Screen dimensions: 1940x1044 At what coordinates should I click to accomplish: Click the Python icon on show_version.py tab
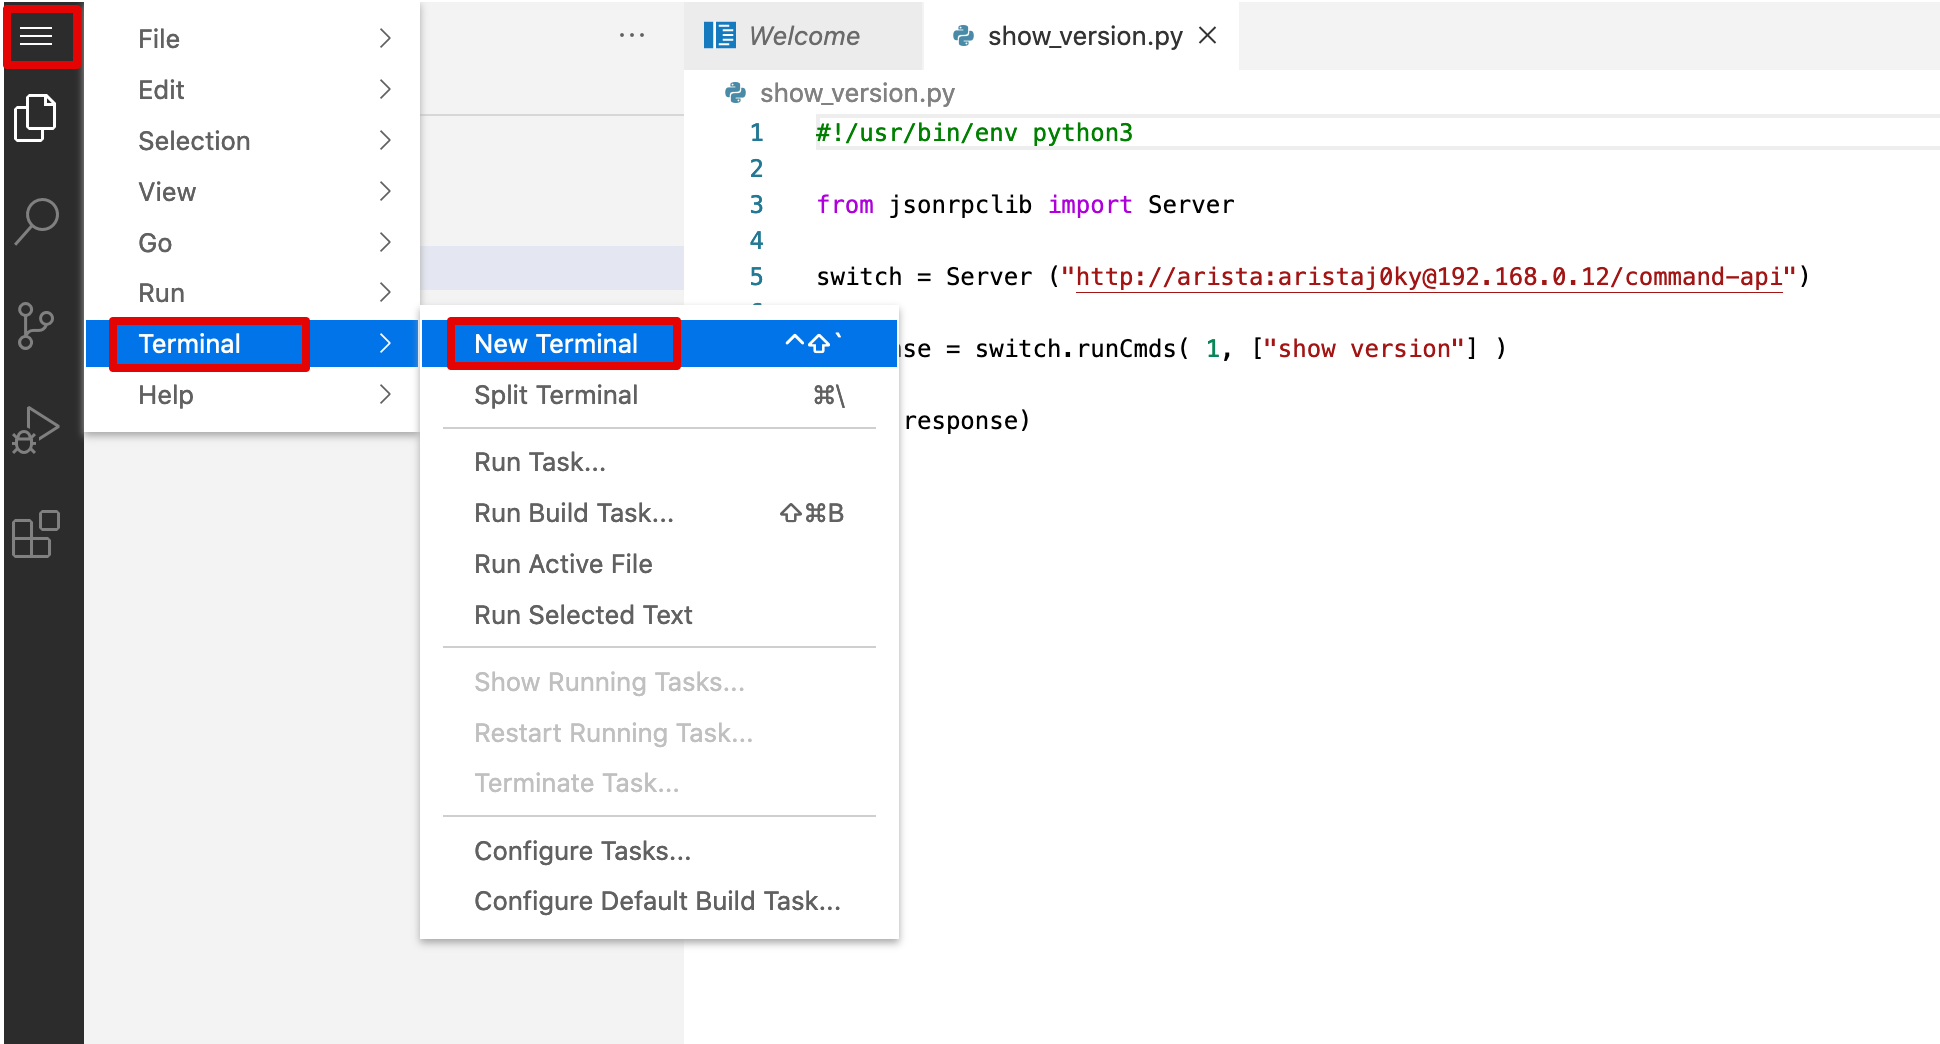click(963, 36)
